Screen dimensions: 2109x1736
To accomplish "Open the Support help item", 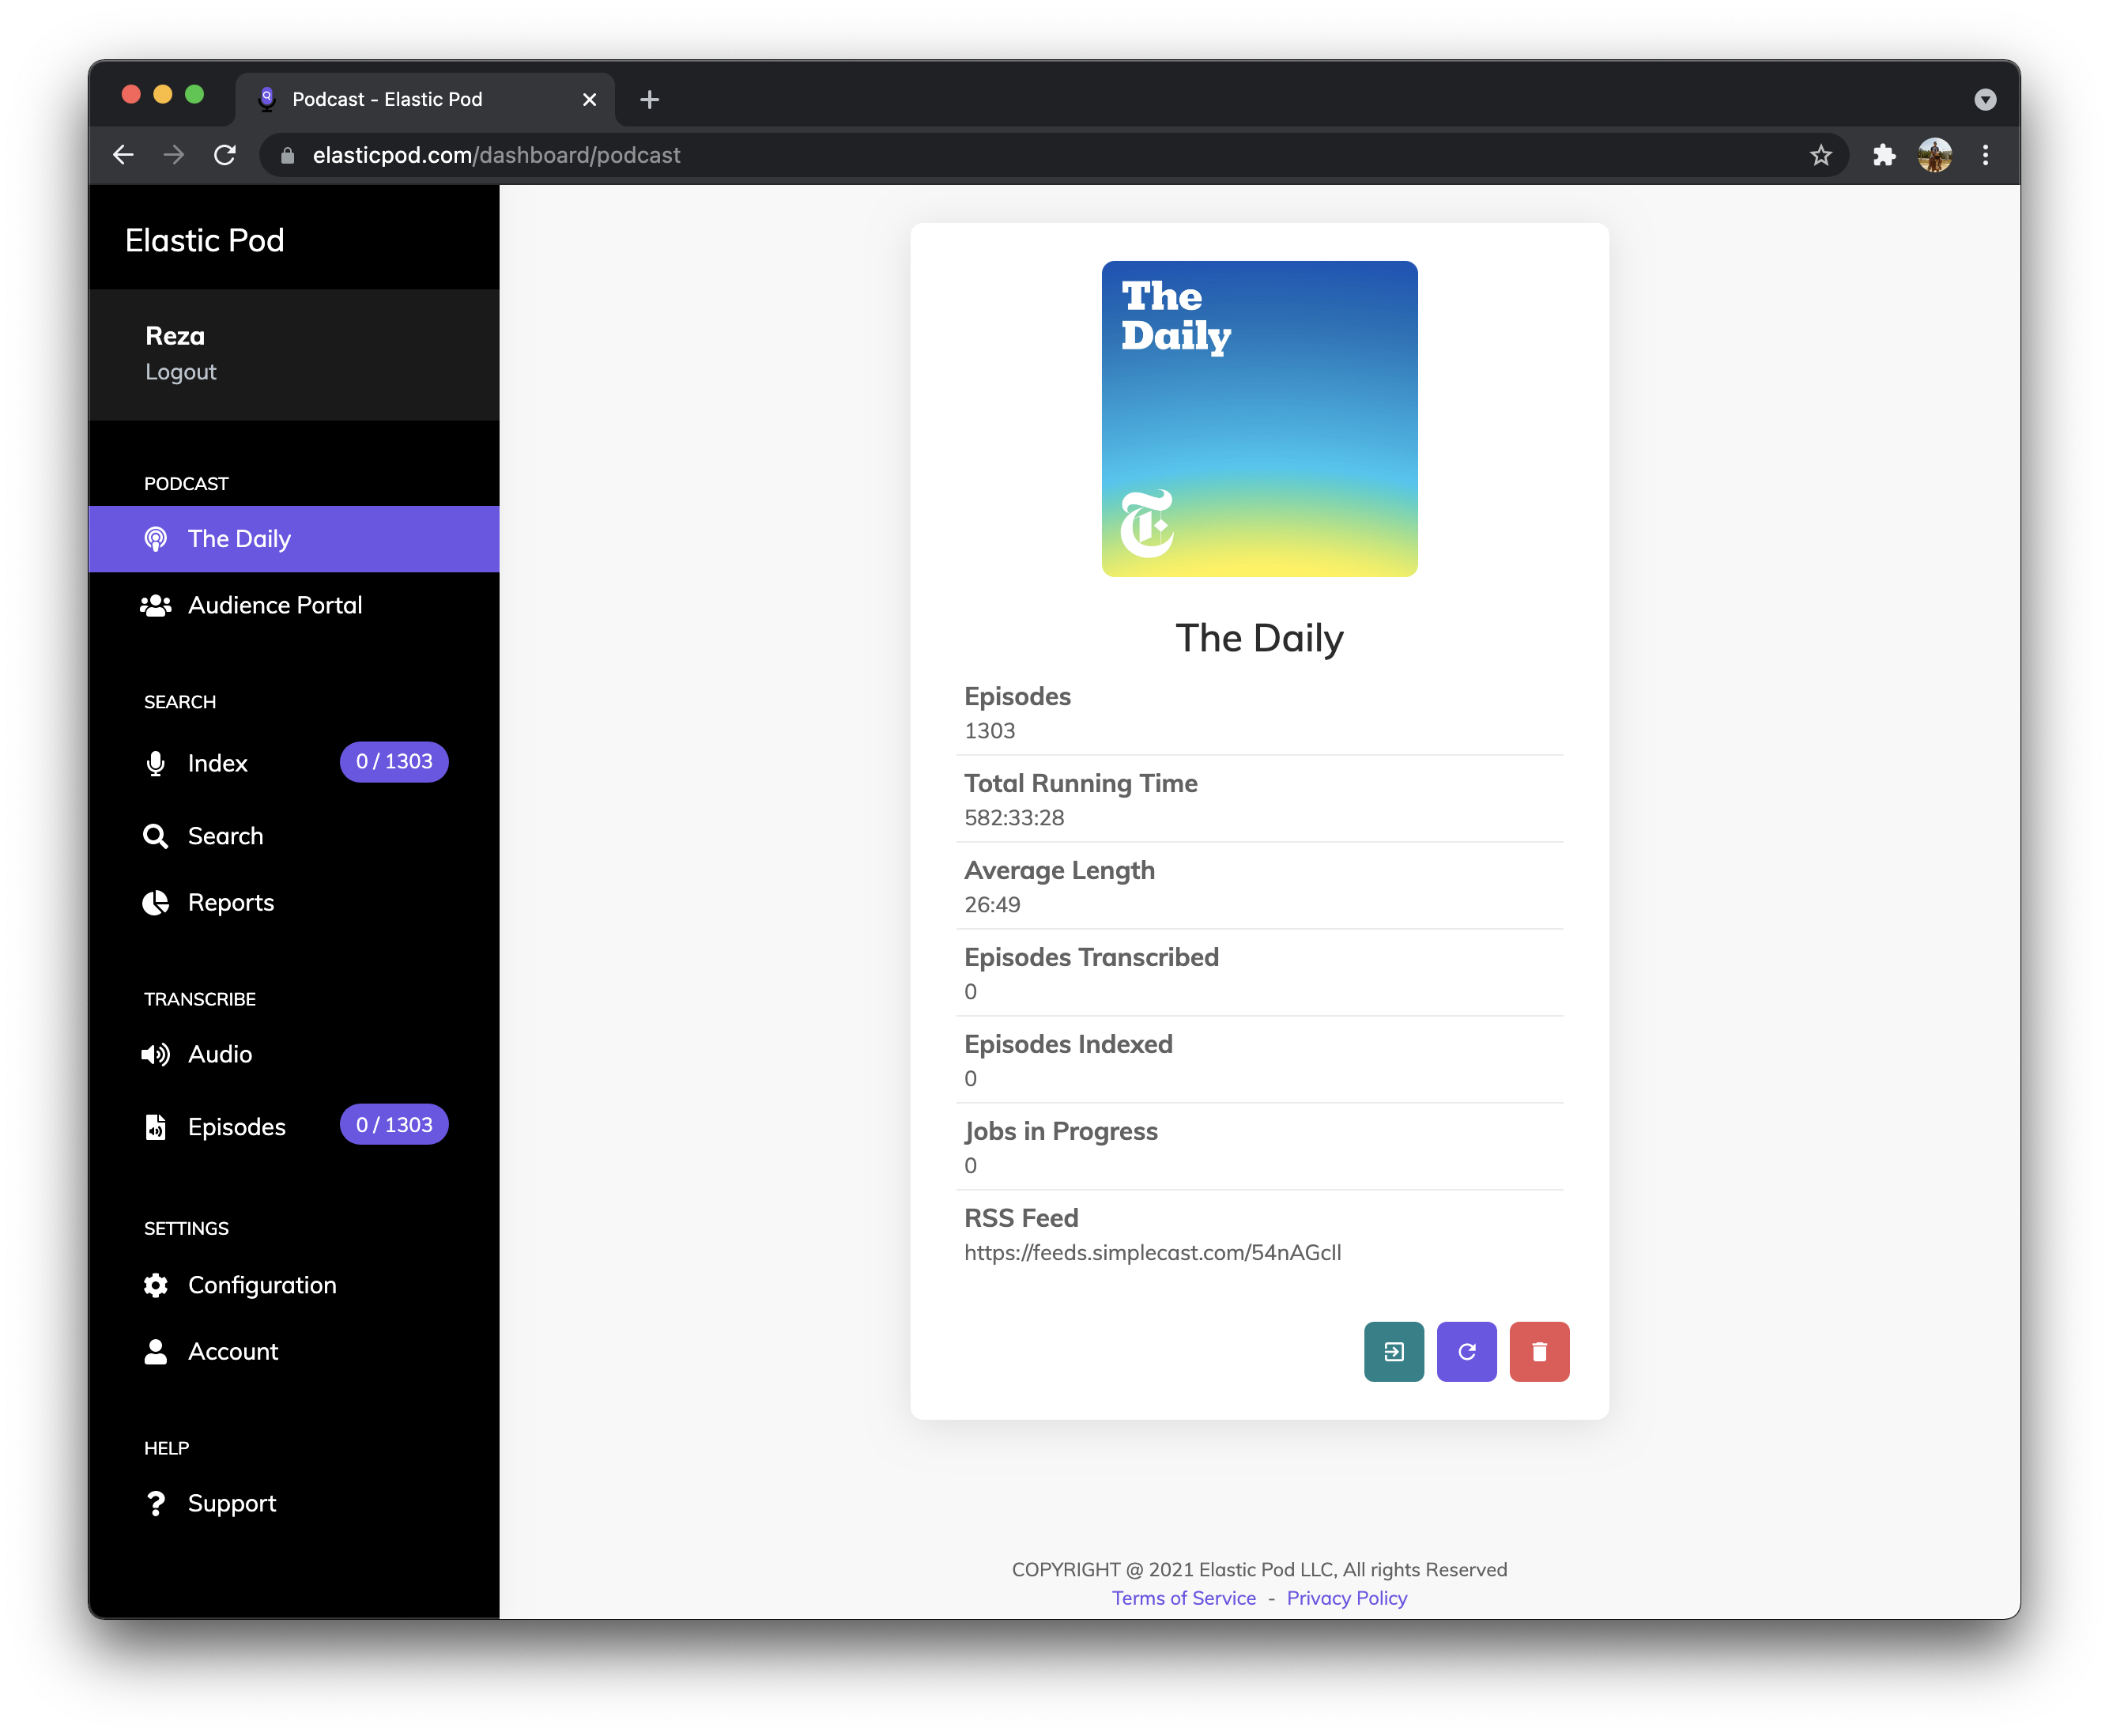I will point(294,1503).
